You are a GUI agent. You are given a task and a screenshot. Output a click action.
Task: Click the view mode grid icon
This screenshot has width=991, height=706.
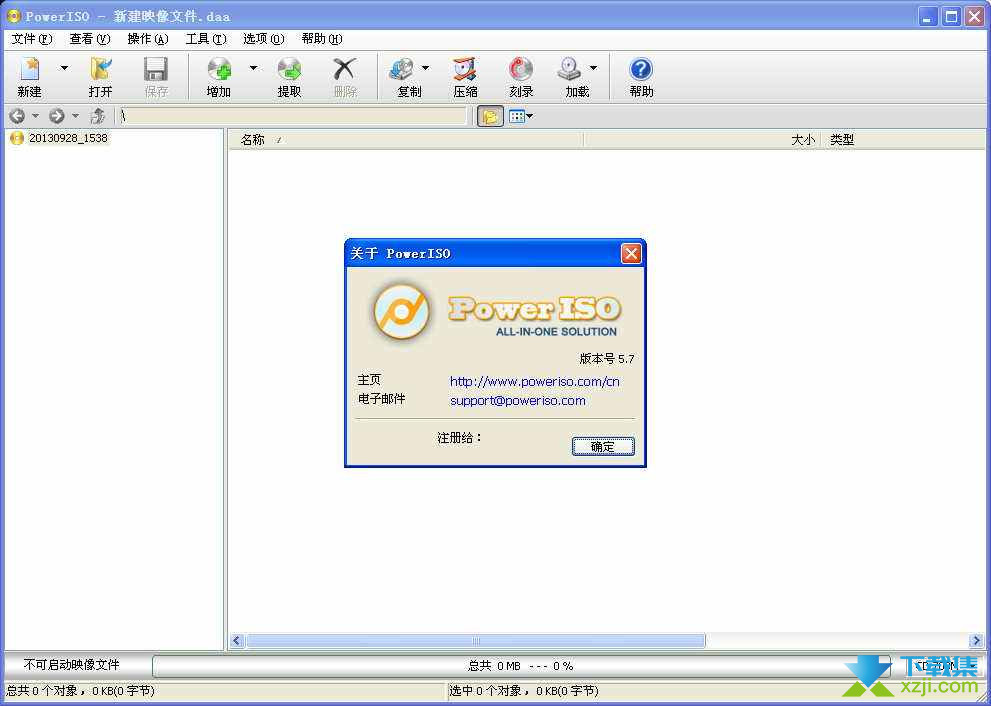516,116
